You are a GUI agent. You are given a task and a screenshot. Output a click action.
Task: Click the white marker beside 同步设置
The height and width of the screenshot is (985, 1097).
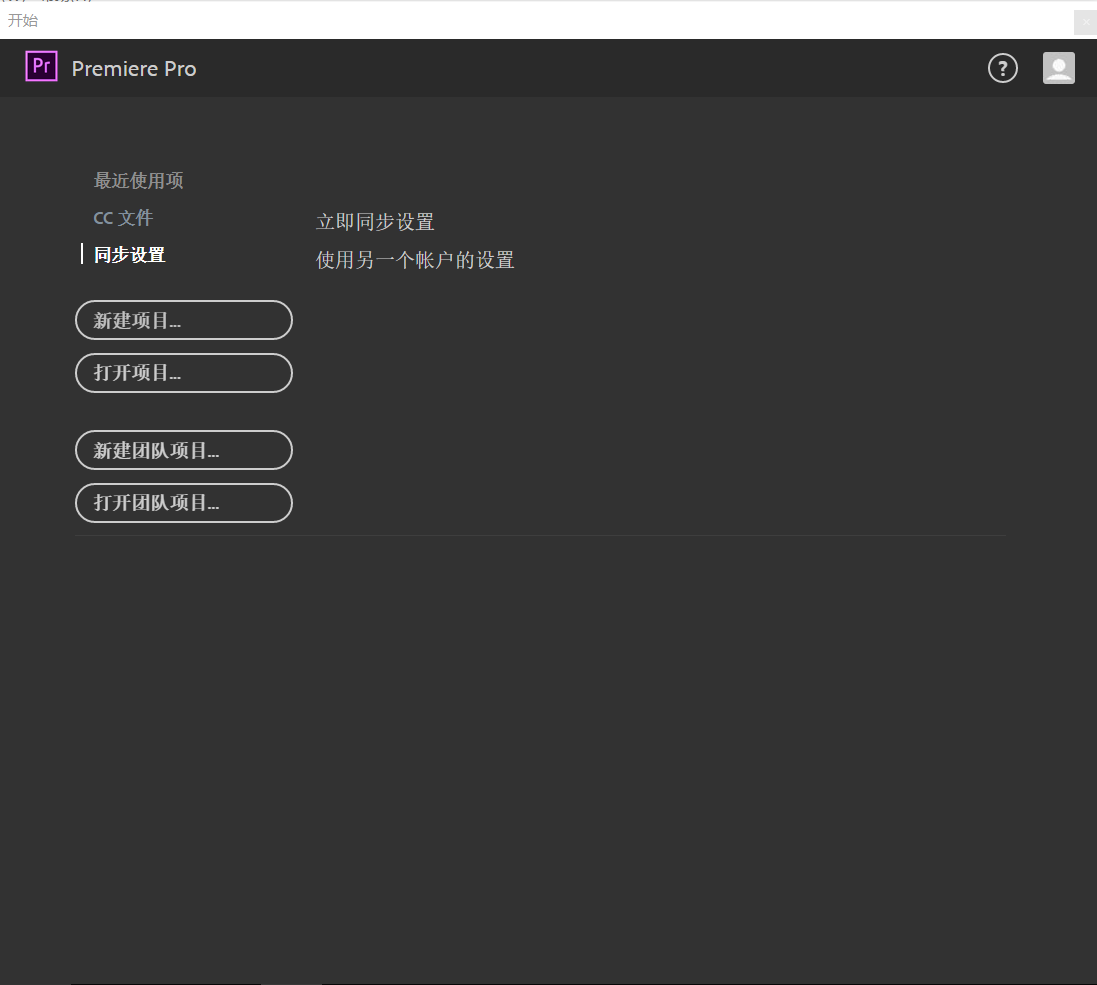point(82,255)
